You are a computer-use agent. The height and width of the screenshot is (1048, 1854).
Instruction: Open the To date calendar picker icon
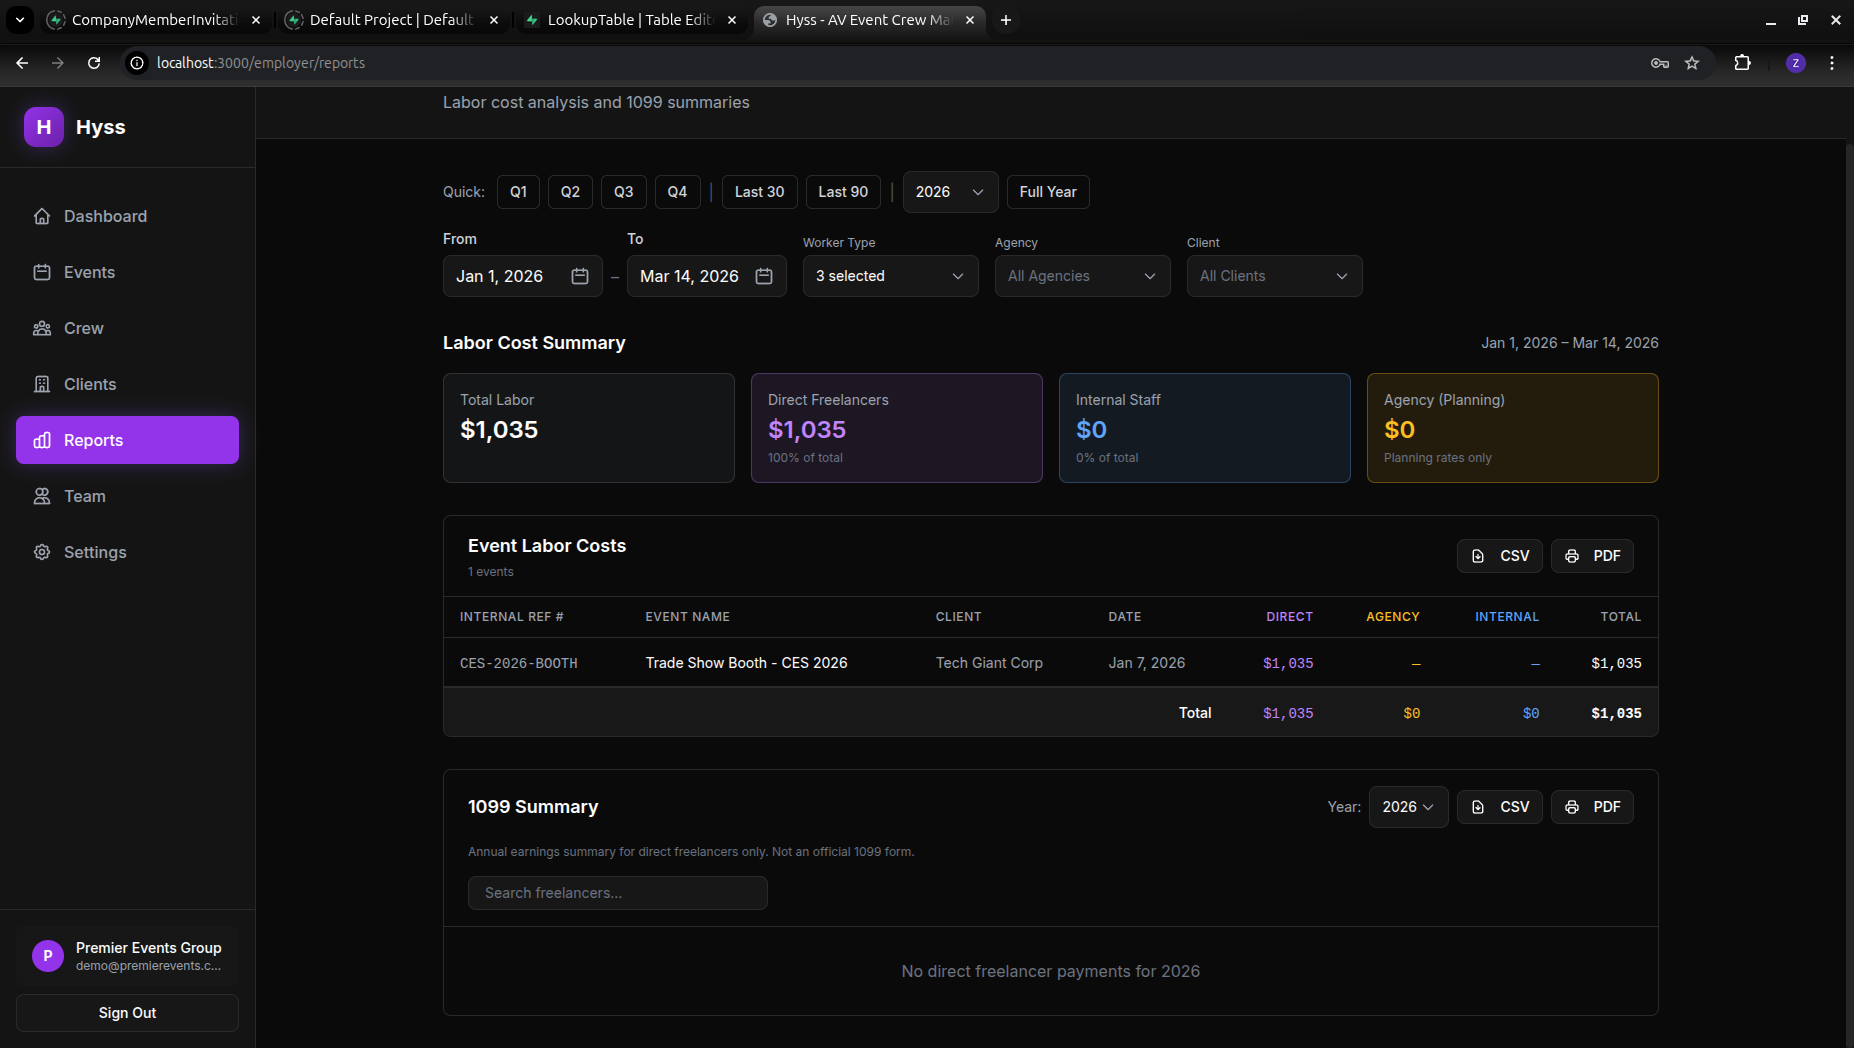[x=764, y=276]
